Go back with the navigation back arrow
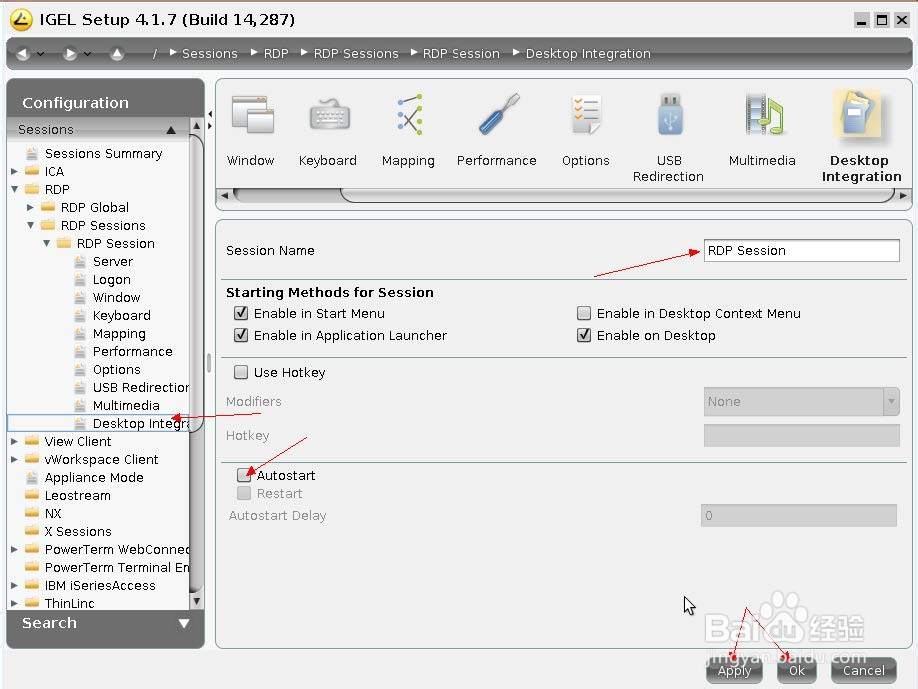This screenshot has width=918, height=689. pos(23,54)
